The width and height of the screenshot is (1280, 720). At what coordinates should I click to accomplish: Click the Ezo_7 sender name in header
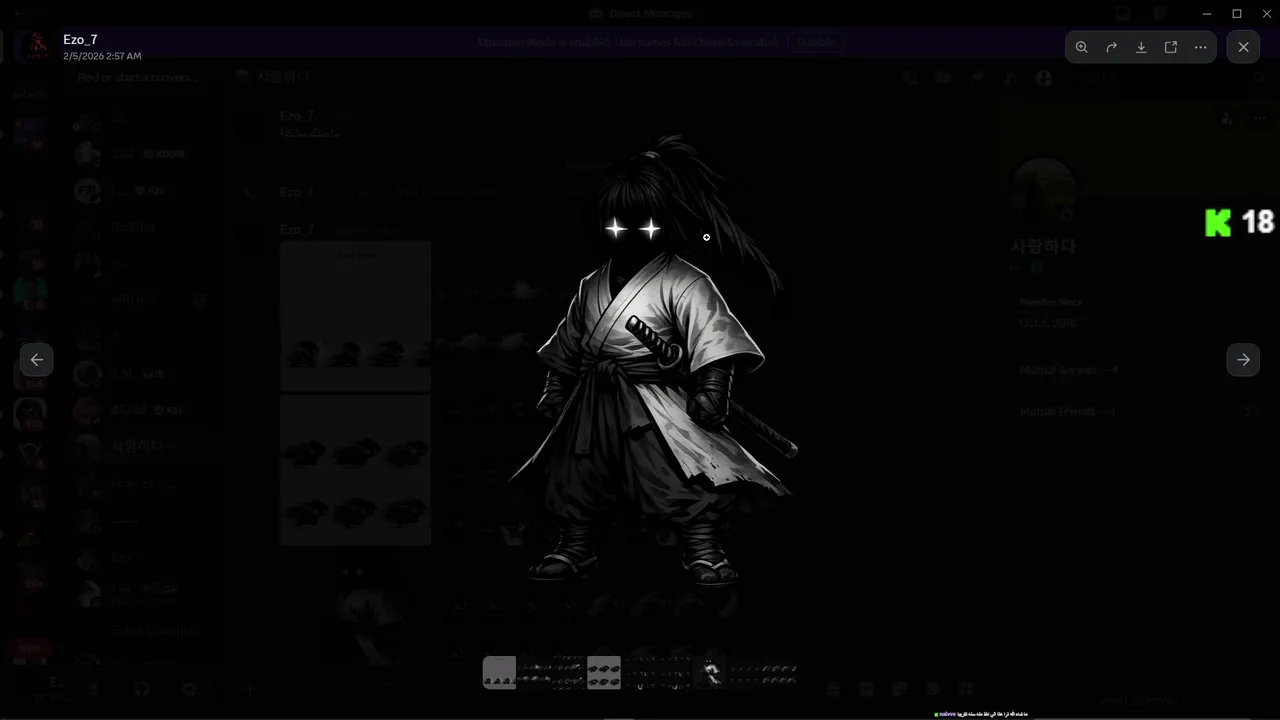(80, 40)
